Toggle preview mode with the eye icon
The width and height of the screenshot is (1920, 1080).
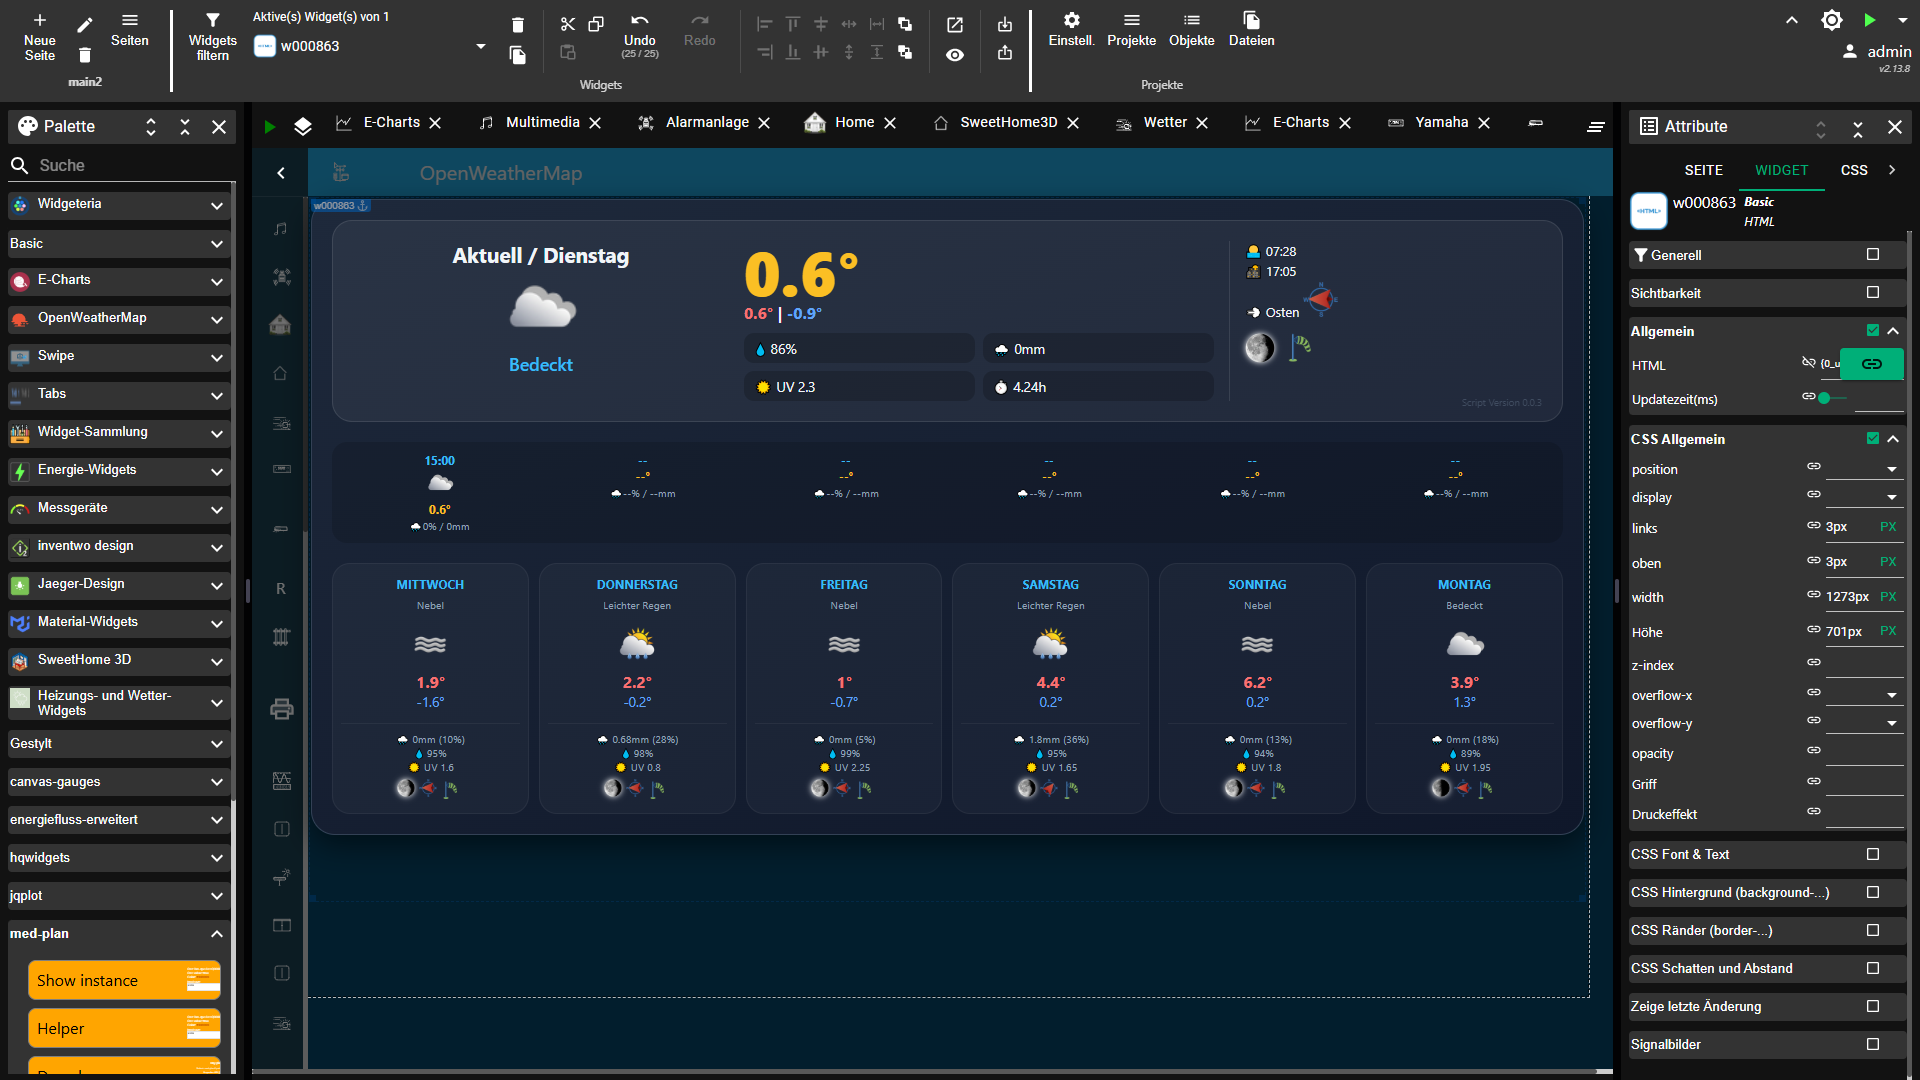[x=955, y=55]
